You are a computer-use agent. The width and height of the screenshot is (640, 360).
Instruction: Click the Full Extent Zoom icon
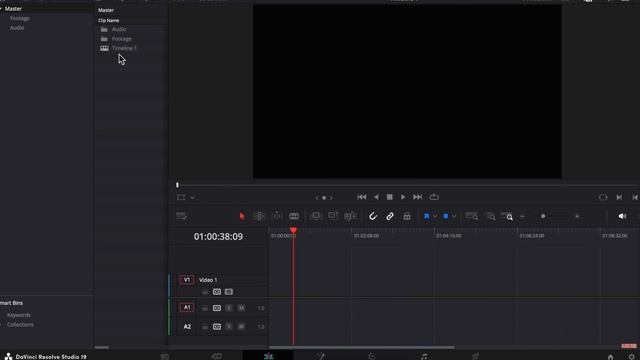point(472,216)
